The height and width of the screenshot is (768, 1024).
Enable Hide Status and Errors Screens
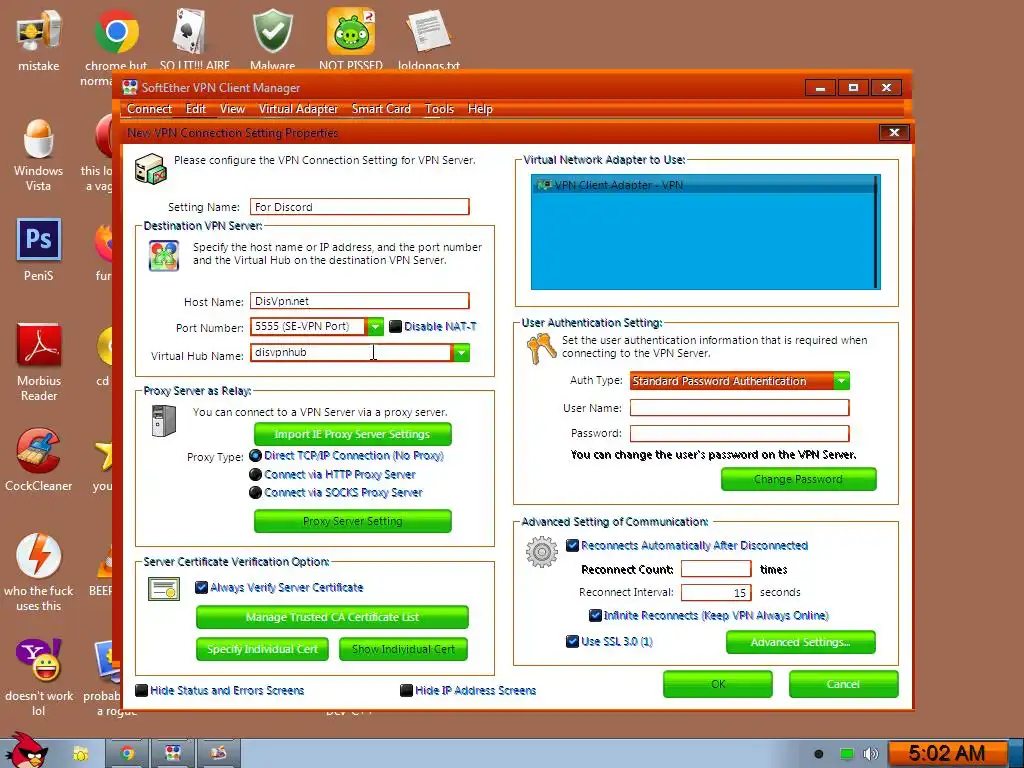(x=141, y=690)
